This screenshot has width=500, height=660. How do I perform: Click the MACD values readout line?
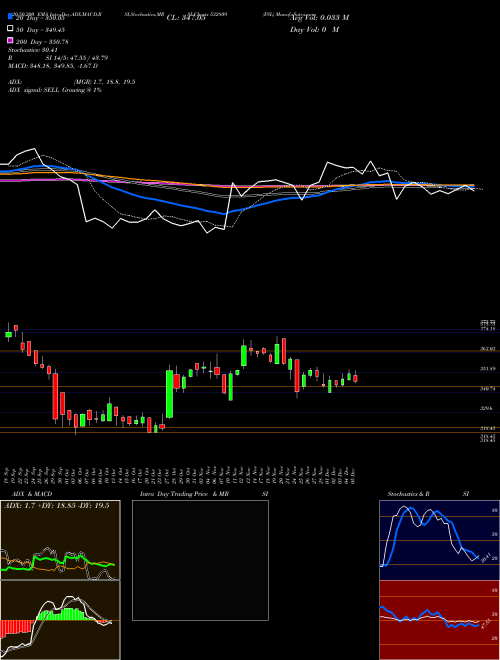coord(53,66)
